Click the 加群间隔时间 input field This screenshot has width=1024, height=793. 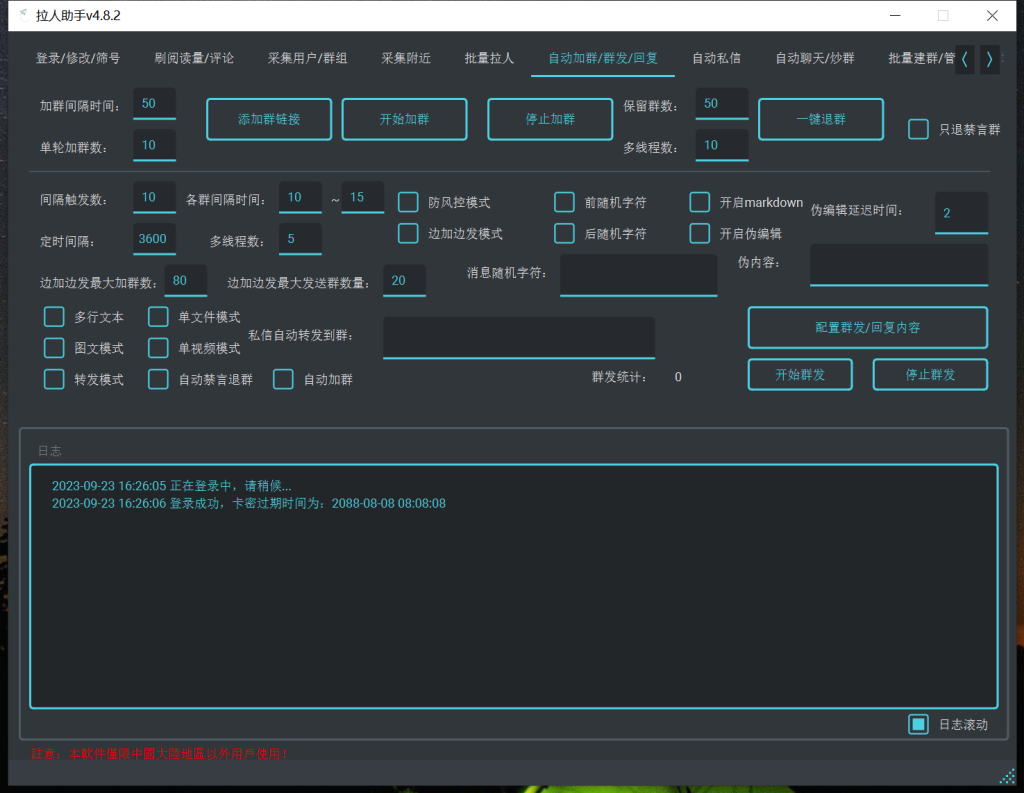coord(154,104)
